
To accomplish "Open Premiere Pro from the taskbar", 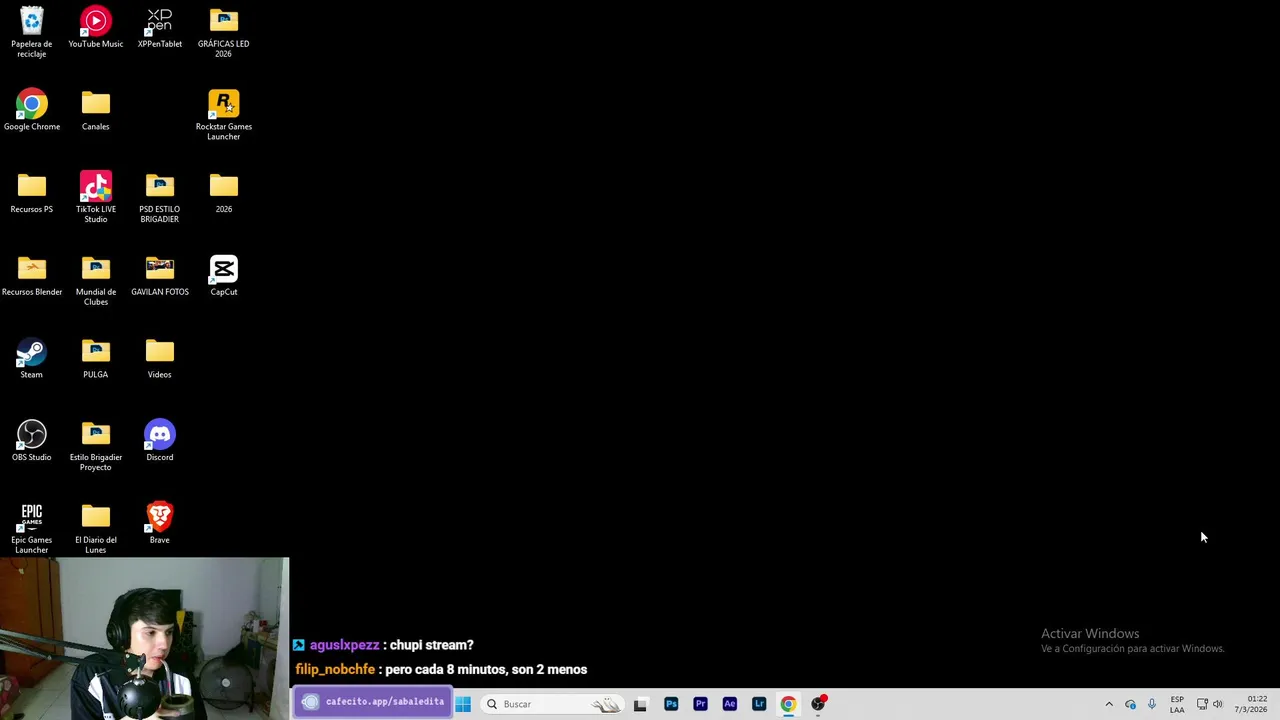I will 700,704.
